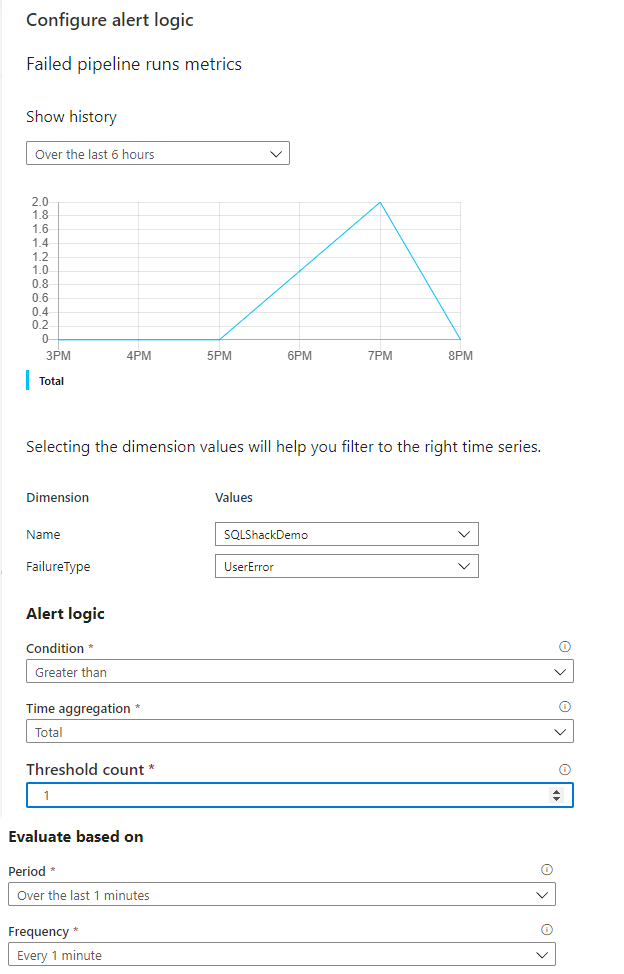Open the Frequency dropdown
The width and height of the screenshot is (624, 974).
click(x=281, y=955)
